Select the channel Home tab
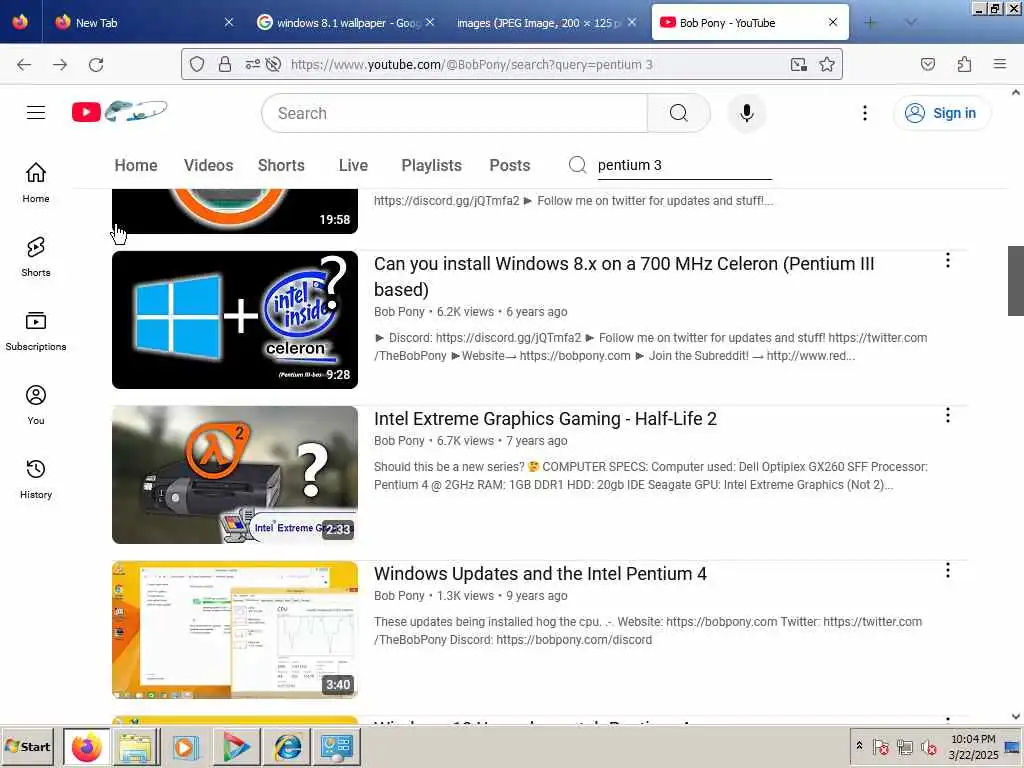The width and height of the screenshot is (1024, 768). (136, 165)
